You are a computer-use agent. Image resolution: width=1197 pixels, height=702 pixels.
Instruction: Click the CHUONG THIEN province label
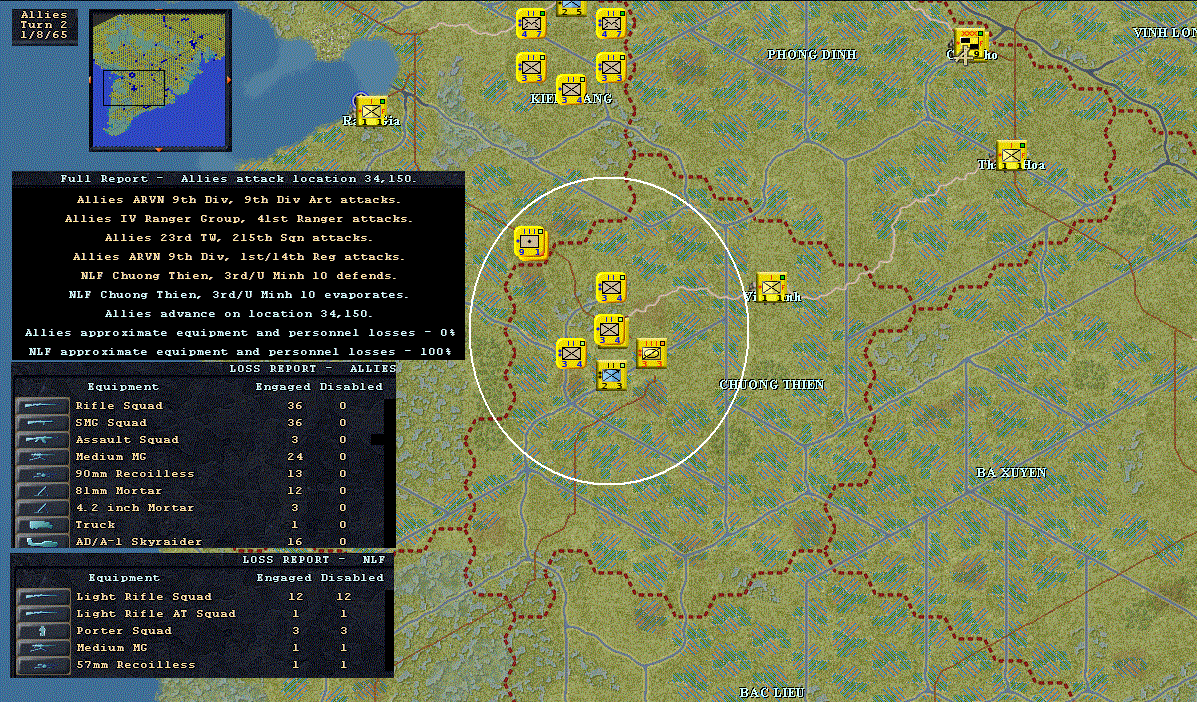(x=772, y=384)
